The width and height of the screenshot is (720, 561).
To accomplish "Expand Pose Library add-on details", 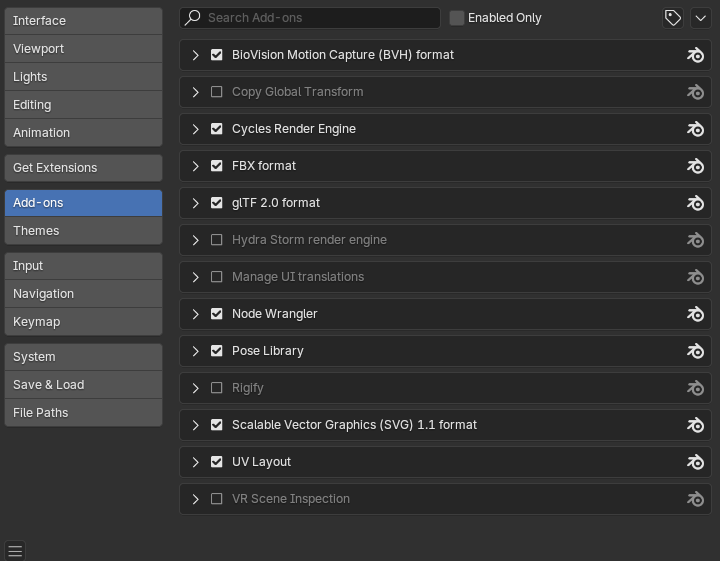I will pos(196,351).
